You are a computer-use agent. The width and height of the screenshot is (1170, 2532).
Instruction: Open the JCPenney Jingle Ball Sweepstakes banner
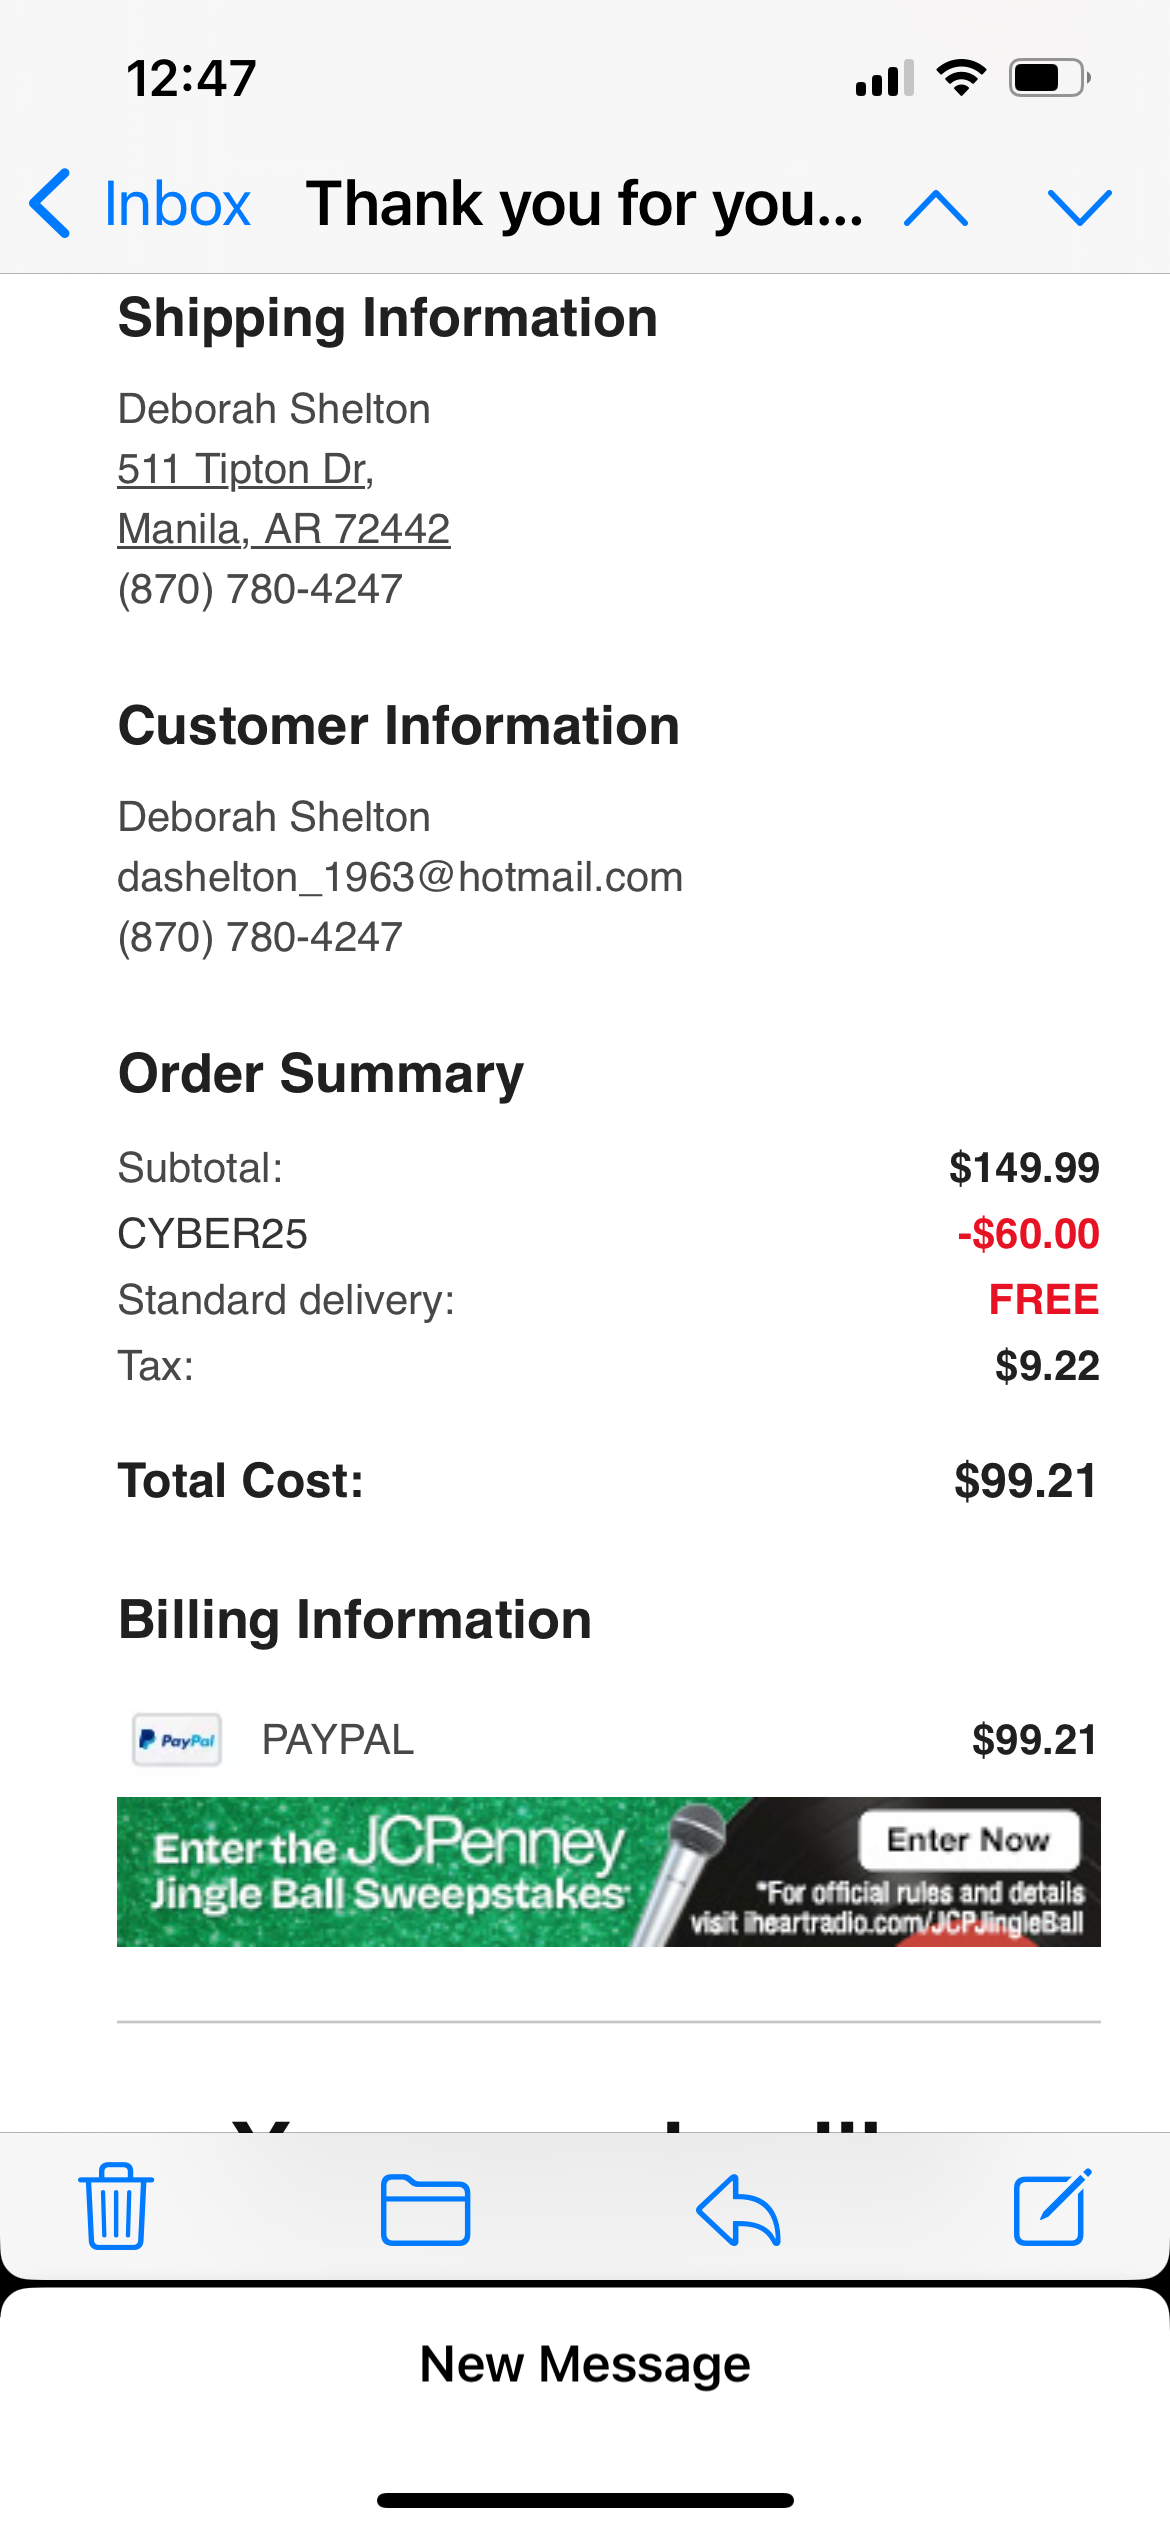pyautogui.click(x=608, y=1871)
